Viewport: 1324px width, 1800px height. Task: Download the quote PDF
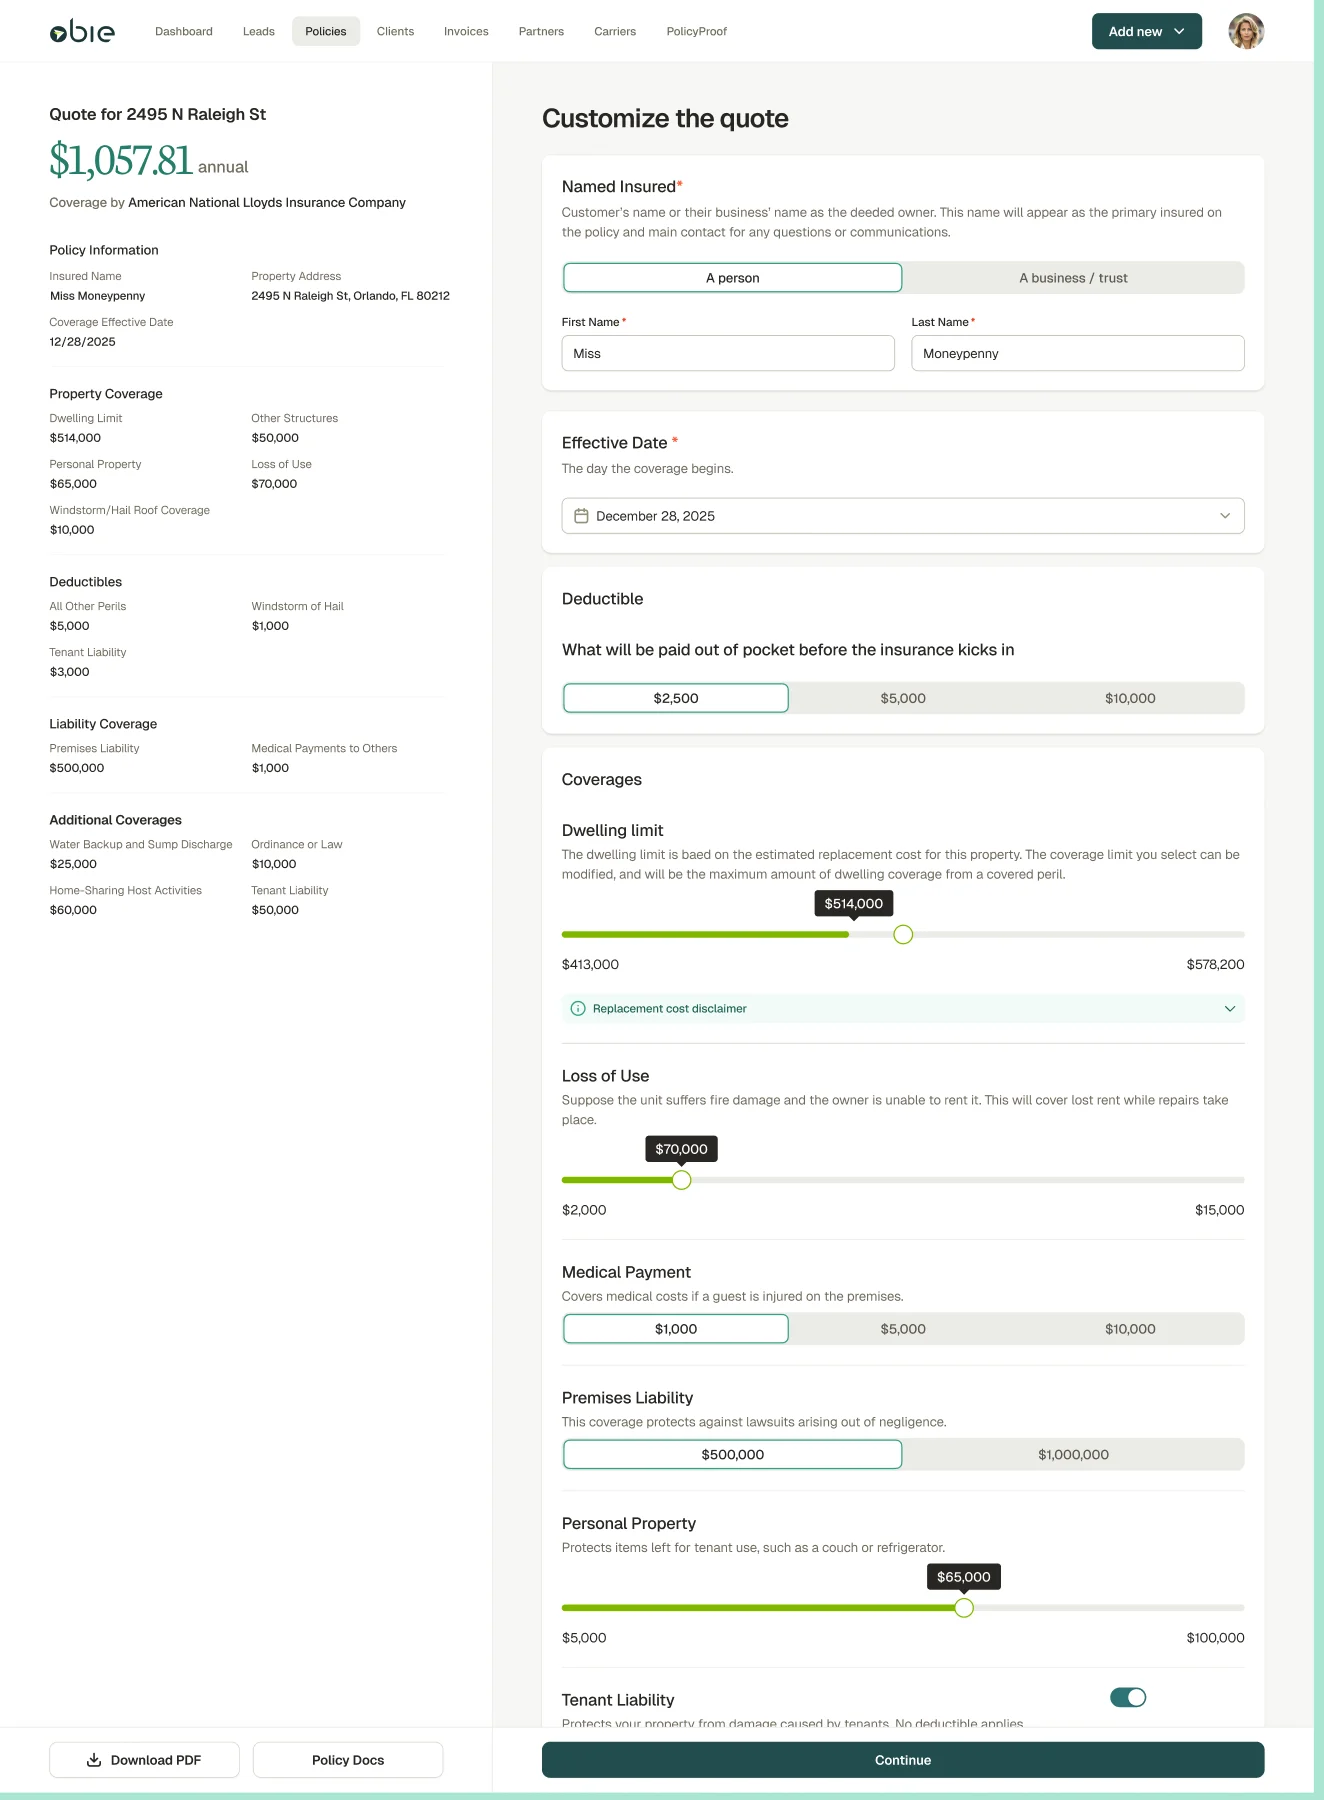coord(144,1760)
